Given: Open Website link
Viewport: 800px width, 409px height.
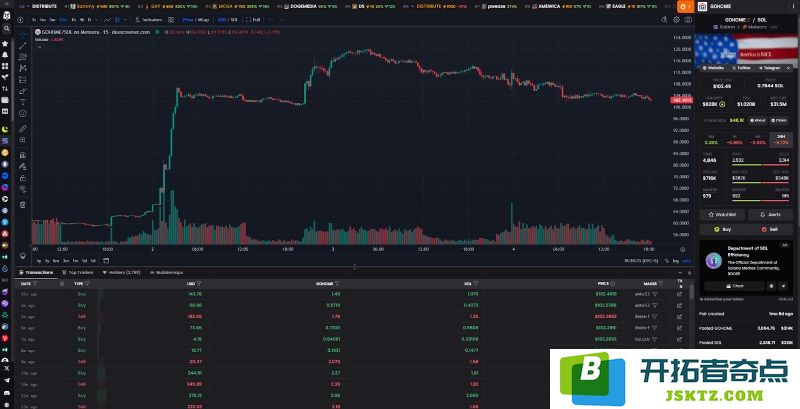Looking at the screenshot, I should click(713, 68).
